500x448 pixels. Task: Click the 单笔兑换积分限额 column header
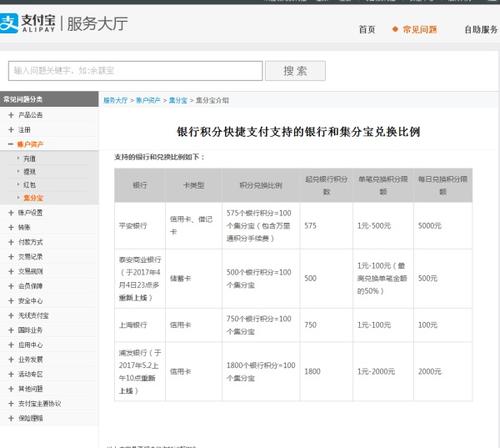click(383, 185)
